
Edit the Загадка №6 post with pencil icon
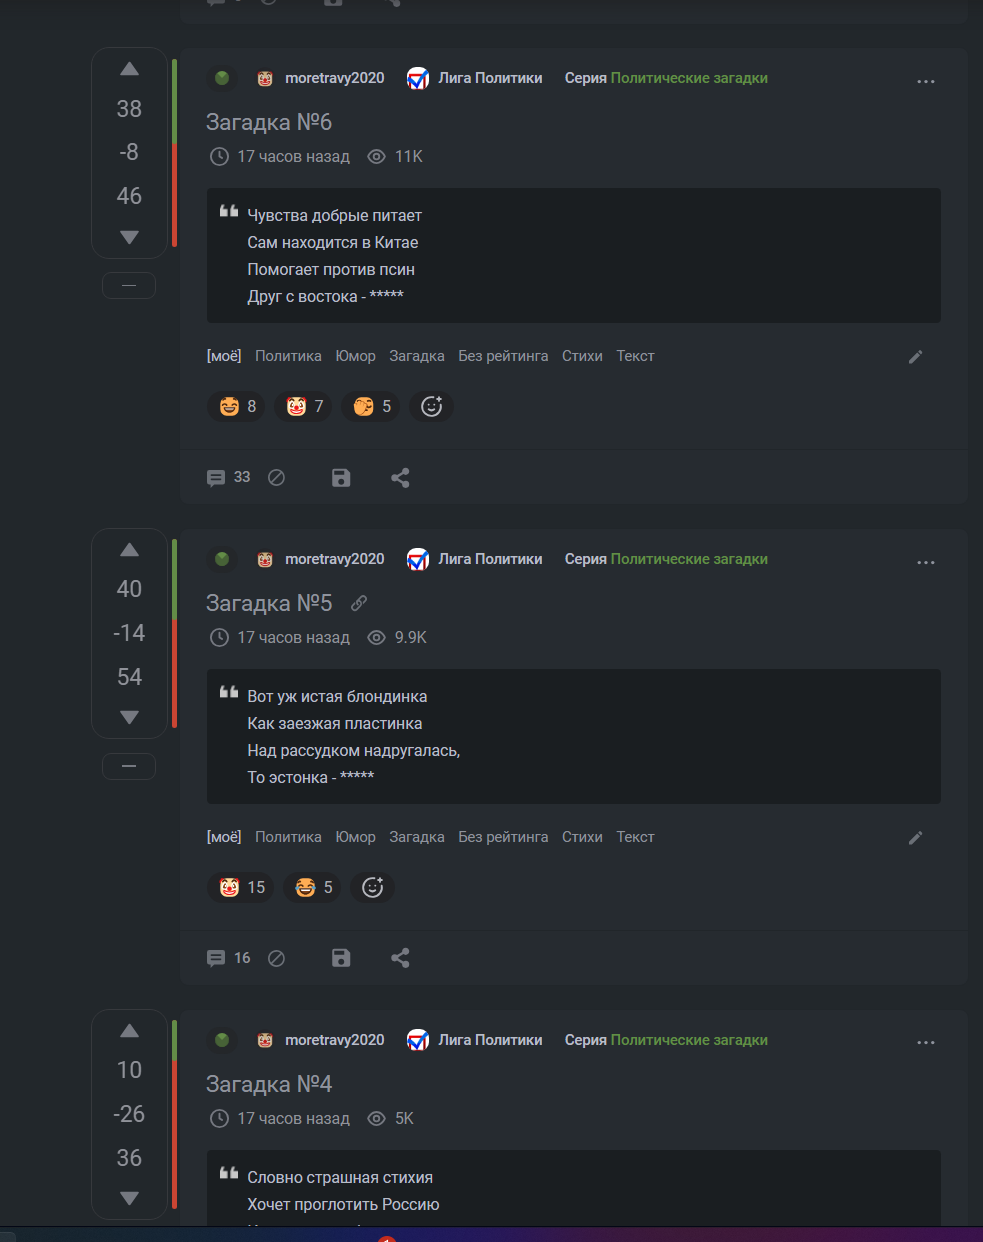click(915, 357)
